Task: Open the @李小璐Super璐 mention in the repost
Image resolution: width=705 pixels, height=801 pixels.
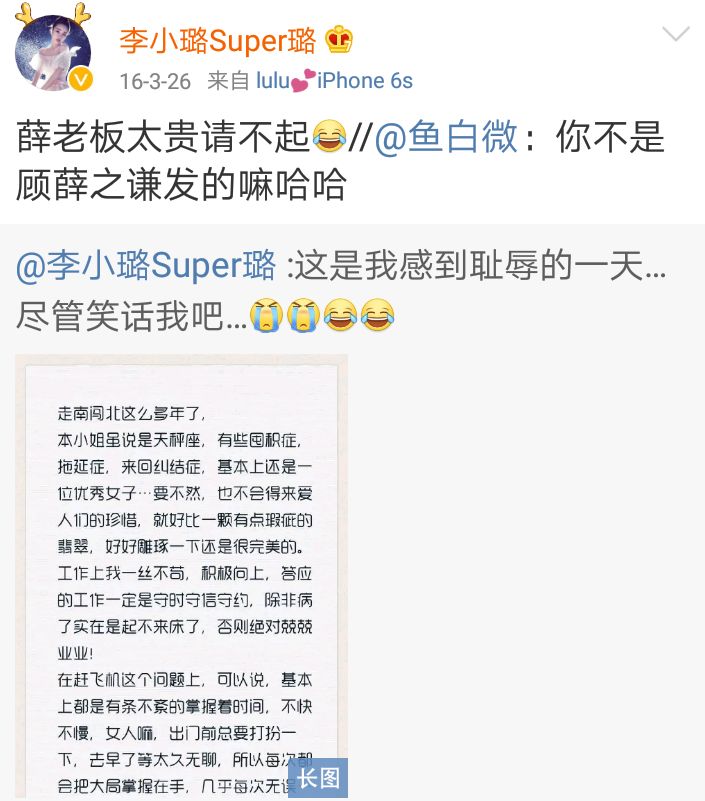Action: point(146,266)
